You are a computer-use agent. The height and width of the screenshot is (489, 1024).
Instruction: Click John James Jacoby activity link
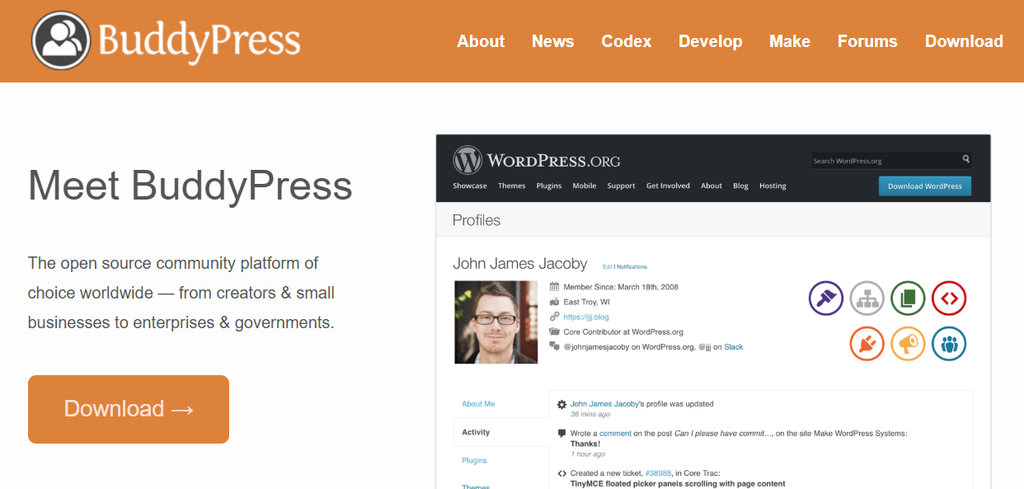point(604,404)
